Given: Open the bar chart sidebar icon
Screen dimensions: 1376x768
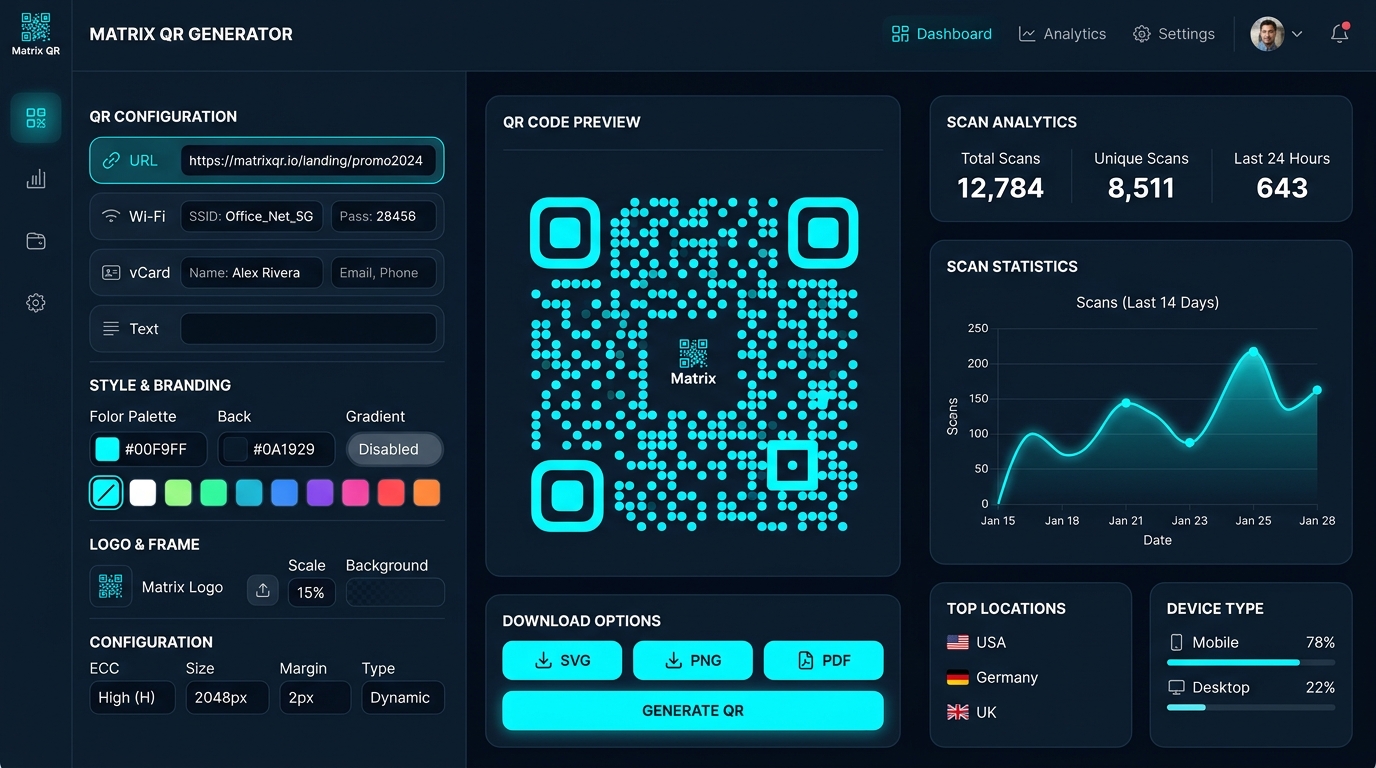Looking at the screenshot, I should [36, 179].
